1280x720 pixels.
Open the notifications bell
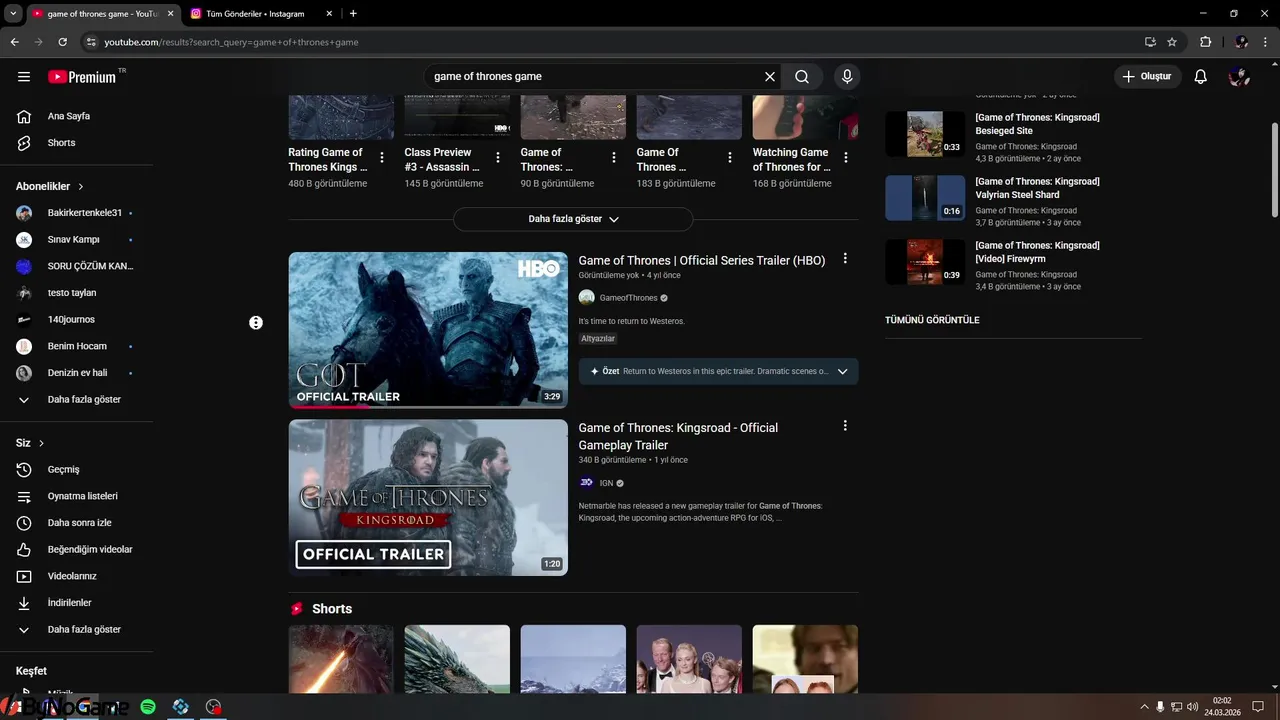(x=1201, y=76)
